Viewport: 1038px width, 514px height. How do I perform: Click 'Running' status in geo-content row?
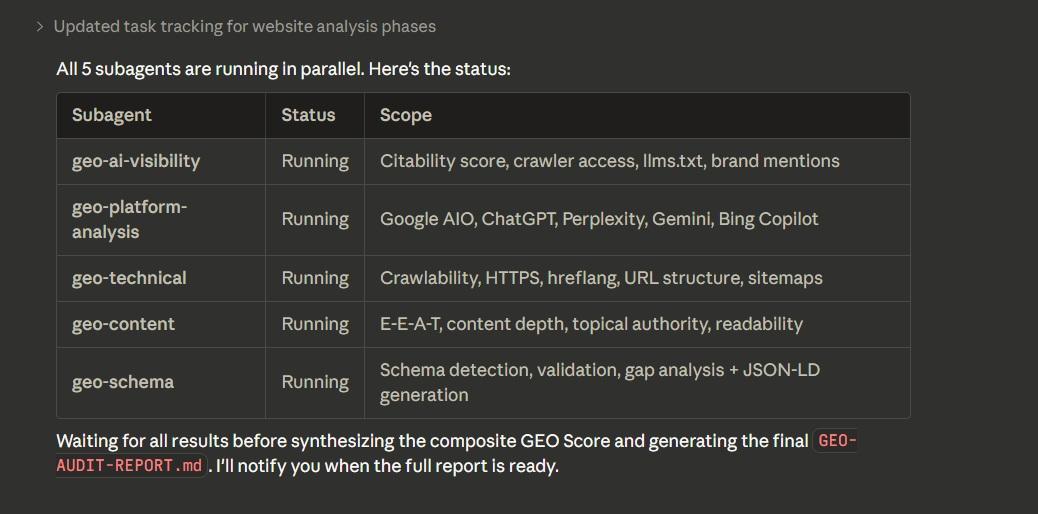tap(315, 324)
